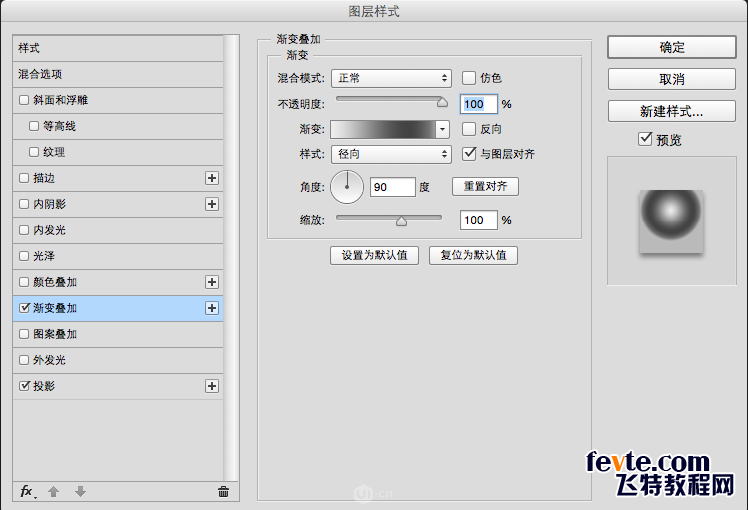This screenshot has height=510, width=748.
Task: Open the 内发光 settings row
Action: pos(118,230)
